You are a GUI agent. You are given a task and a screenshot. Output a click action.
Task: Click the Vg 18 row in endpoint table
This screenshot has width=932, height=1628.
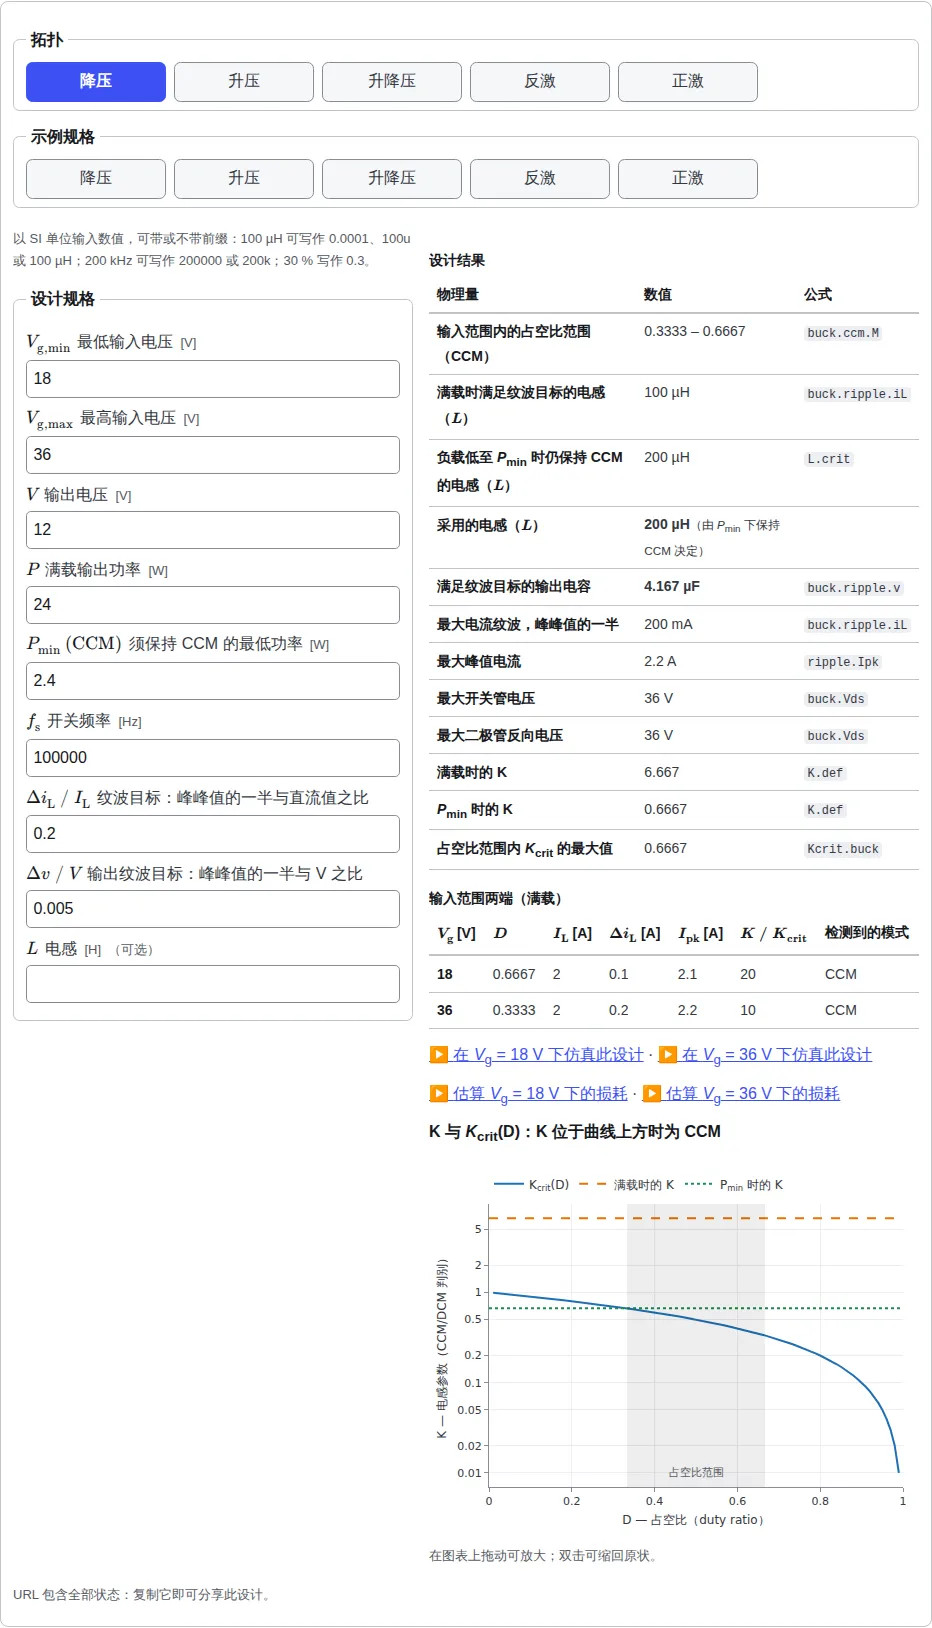tap(674, 974)
